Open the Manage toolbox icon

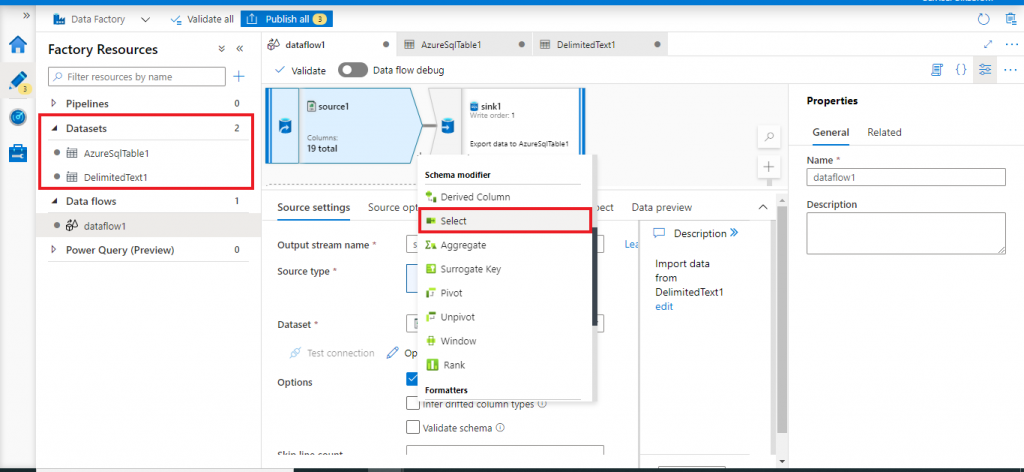pos(17,153)
